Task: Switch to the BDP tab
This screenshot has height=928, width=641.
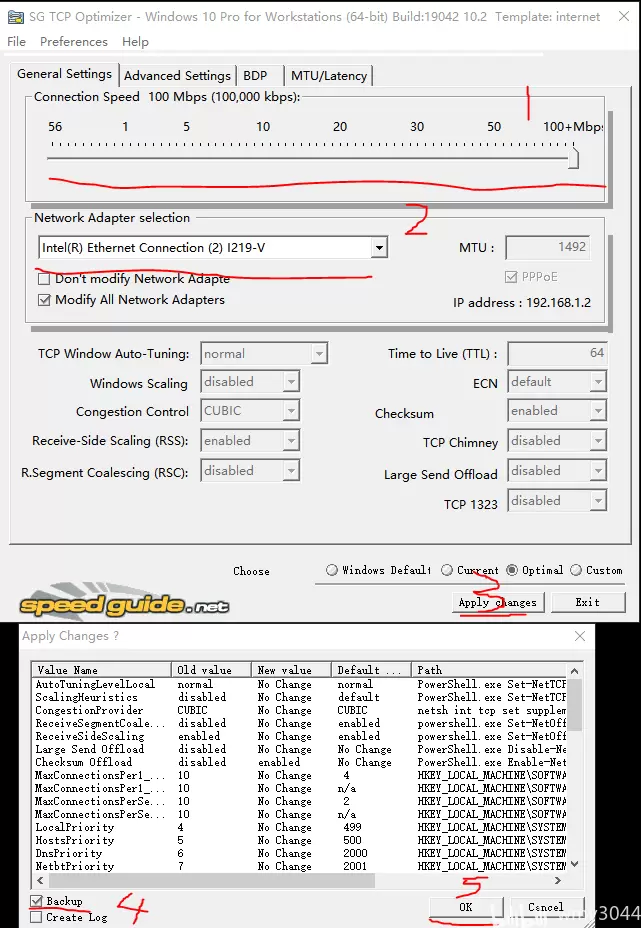Action: [255, 76]
